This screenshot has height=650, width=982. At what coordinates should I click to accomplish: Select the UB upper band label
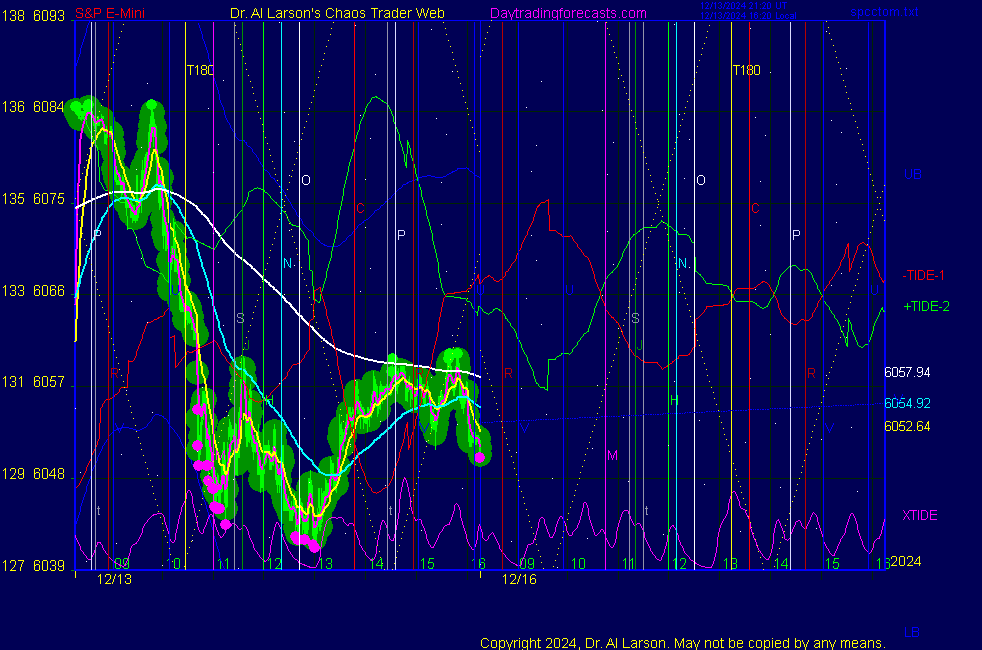[x=912, y=174]
